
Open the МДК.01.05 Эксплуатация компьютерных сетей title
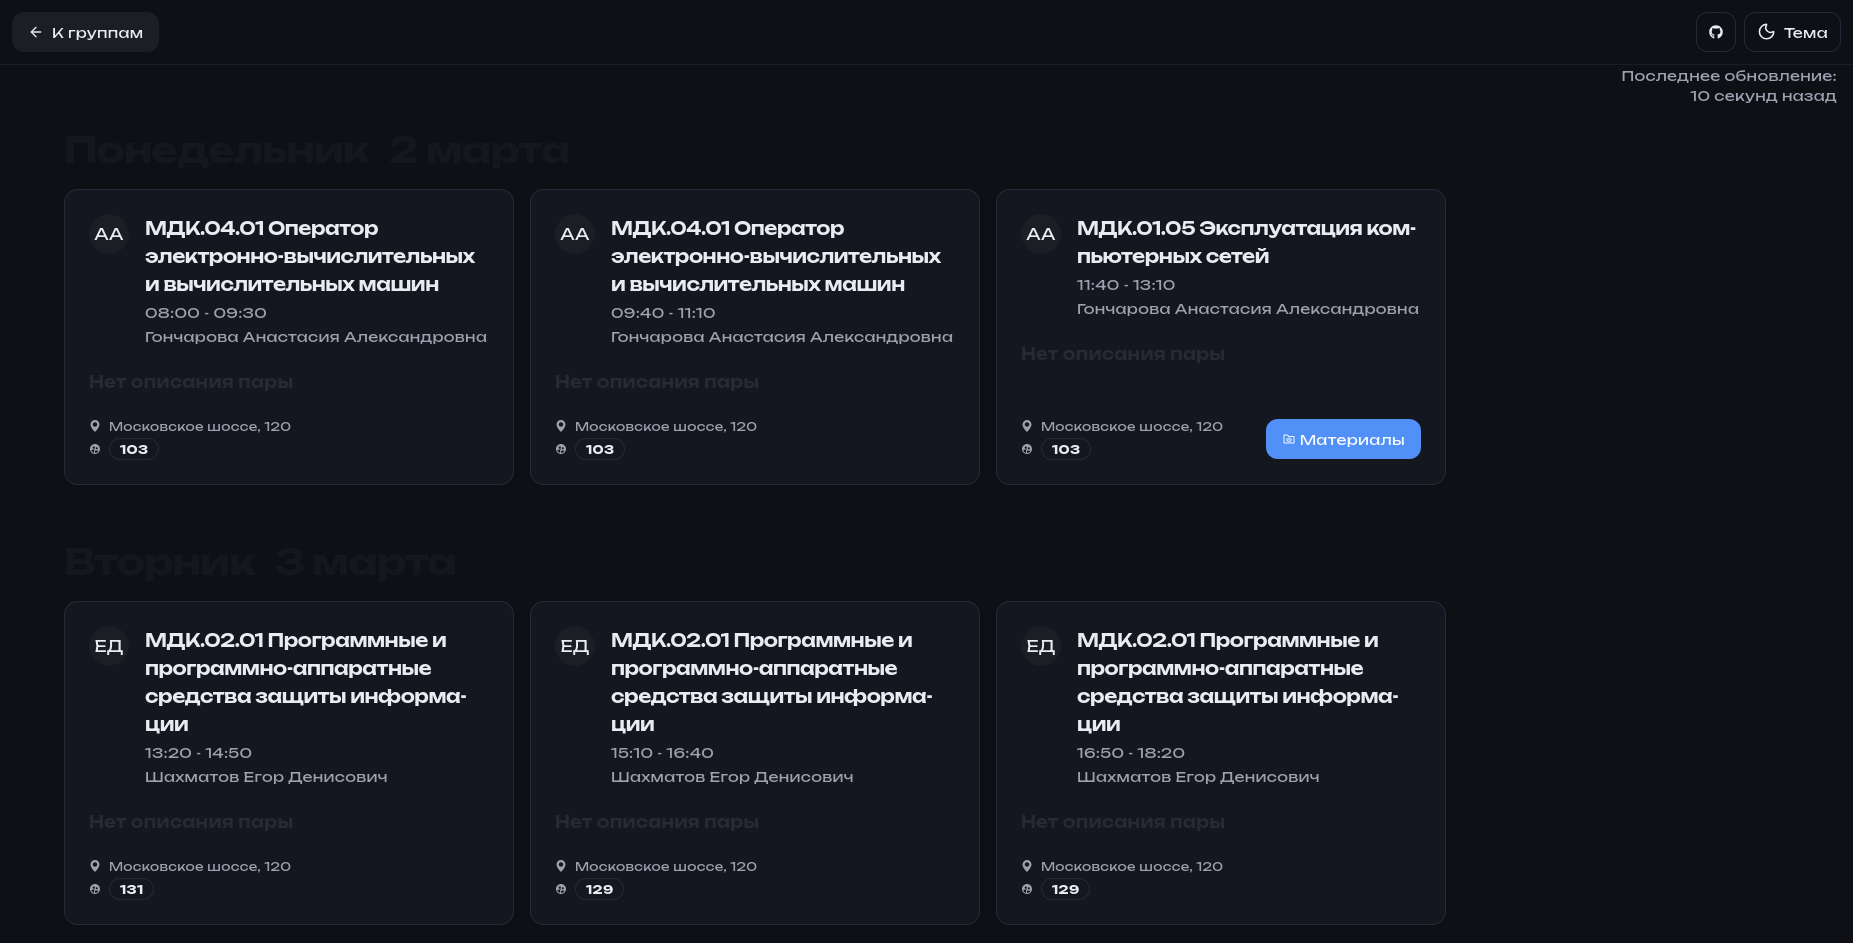1245,242
